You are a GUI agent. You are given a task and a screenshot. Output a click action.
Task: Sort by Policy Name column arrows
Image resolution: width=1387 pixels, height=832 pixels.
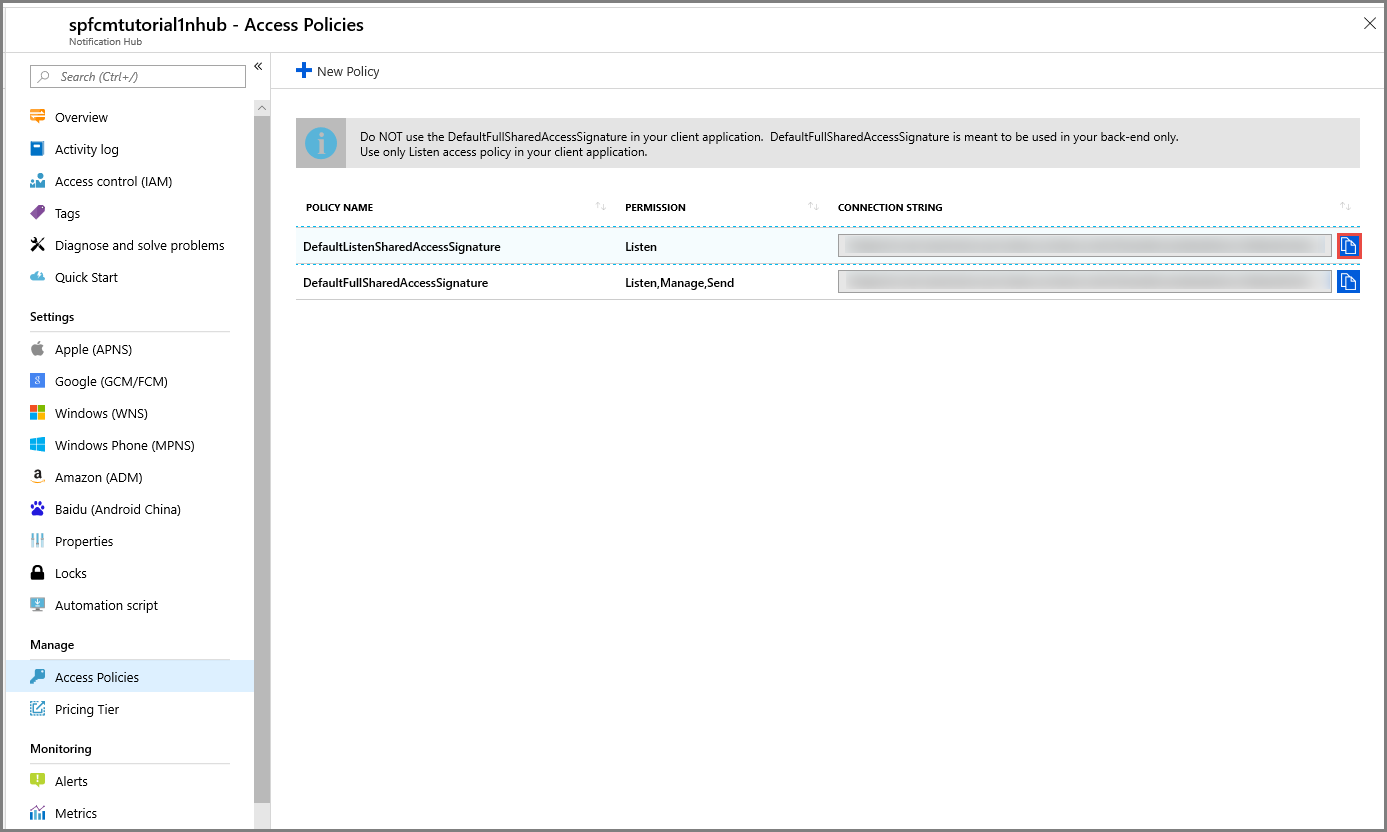click(x=601, y=206)
